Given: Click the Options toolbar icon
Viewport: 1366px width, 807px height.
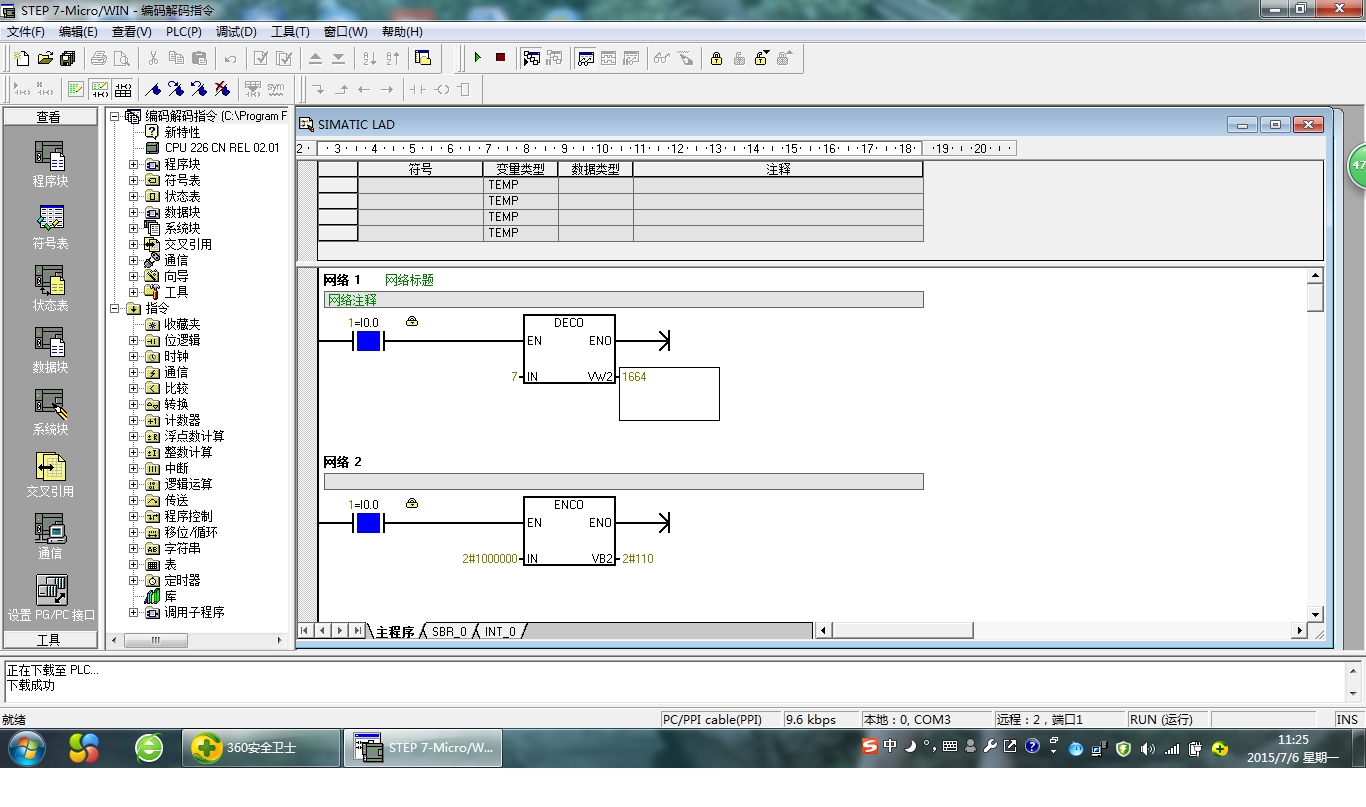Looking at the screenshot, I should 423,59.
